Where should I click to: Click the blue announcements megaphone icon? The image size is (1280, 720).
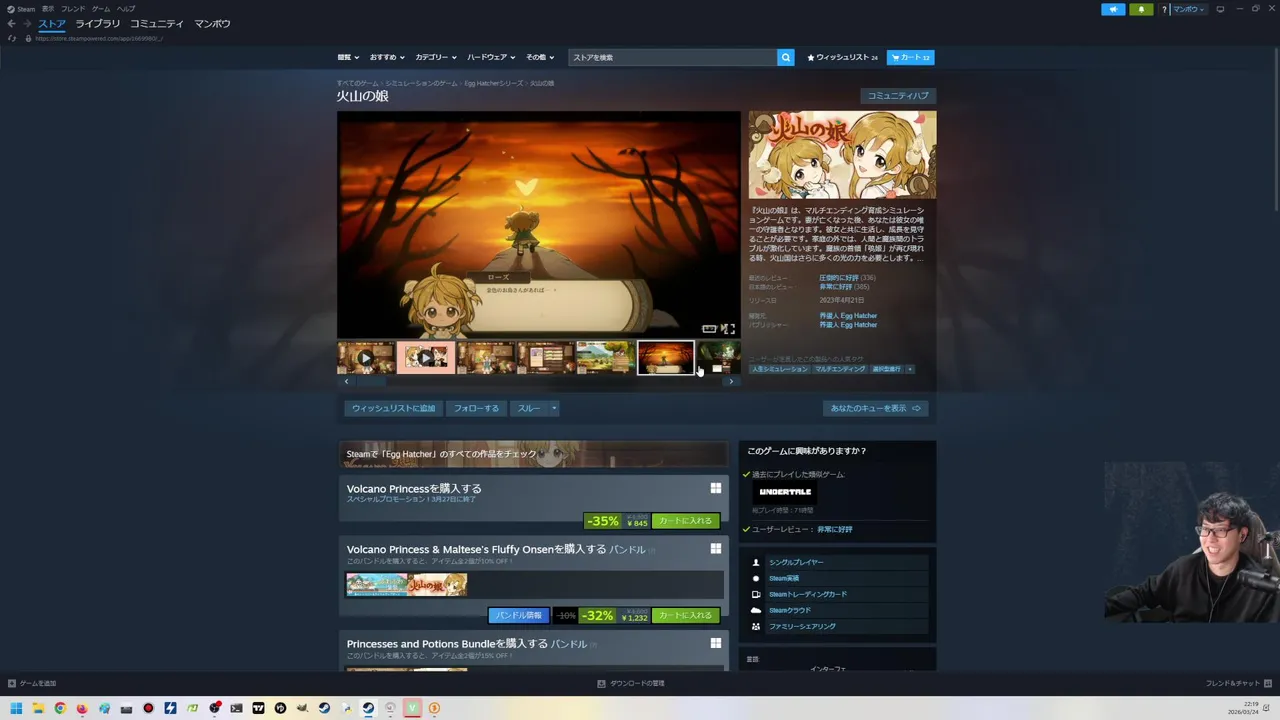tap(1113, 9)
